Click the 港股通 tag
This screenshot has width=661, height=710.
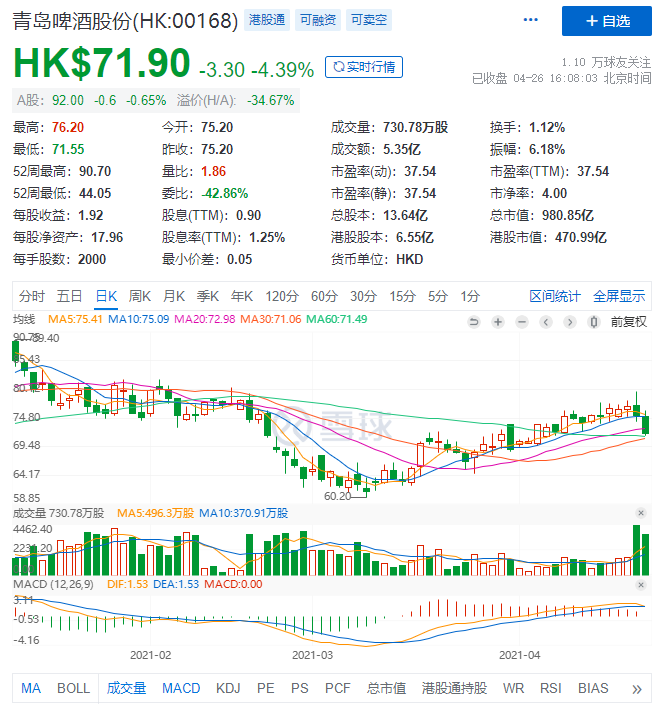point(267,20)
